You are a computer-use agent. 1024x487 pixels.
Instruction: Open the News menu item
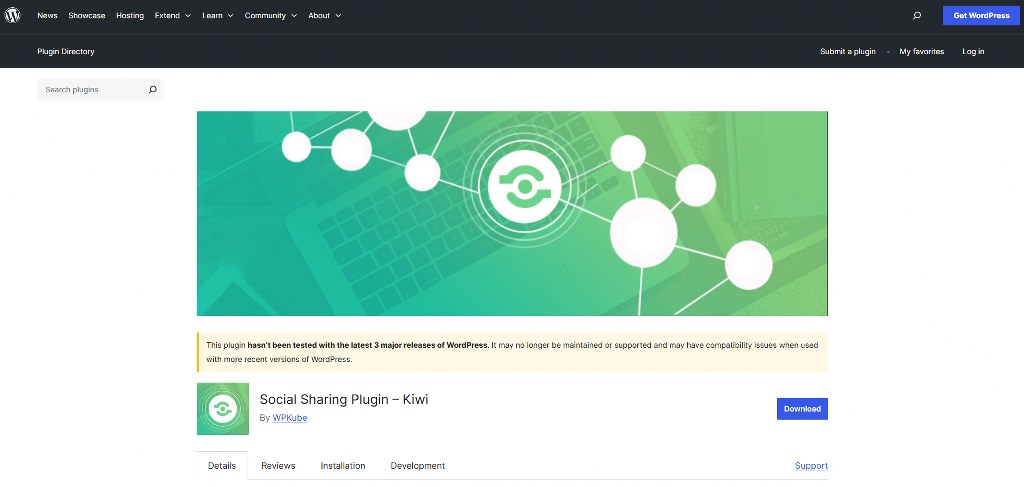(47, 16)
